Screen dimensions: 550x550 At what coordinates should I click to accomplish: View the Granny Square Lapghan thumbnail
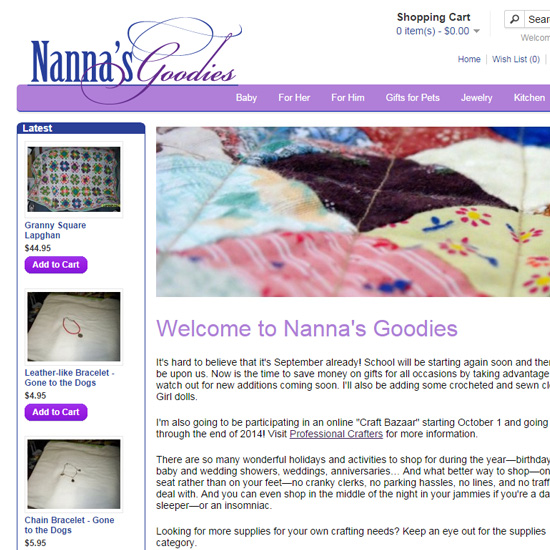pyautogui.click(x=74, y=179)
